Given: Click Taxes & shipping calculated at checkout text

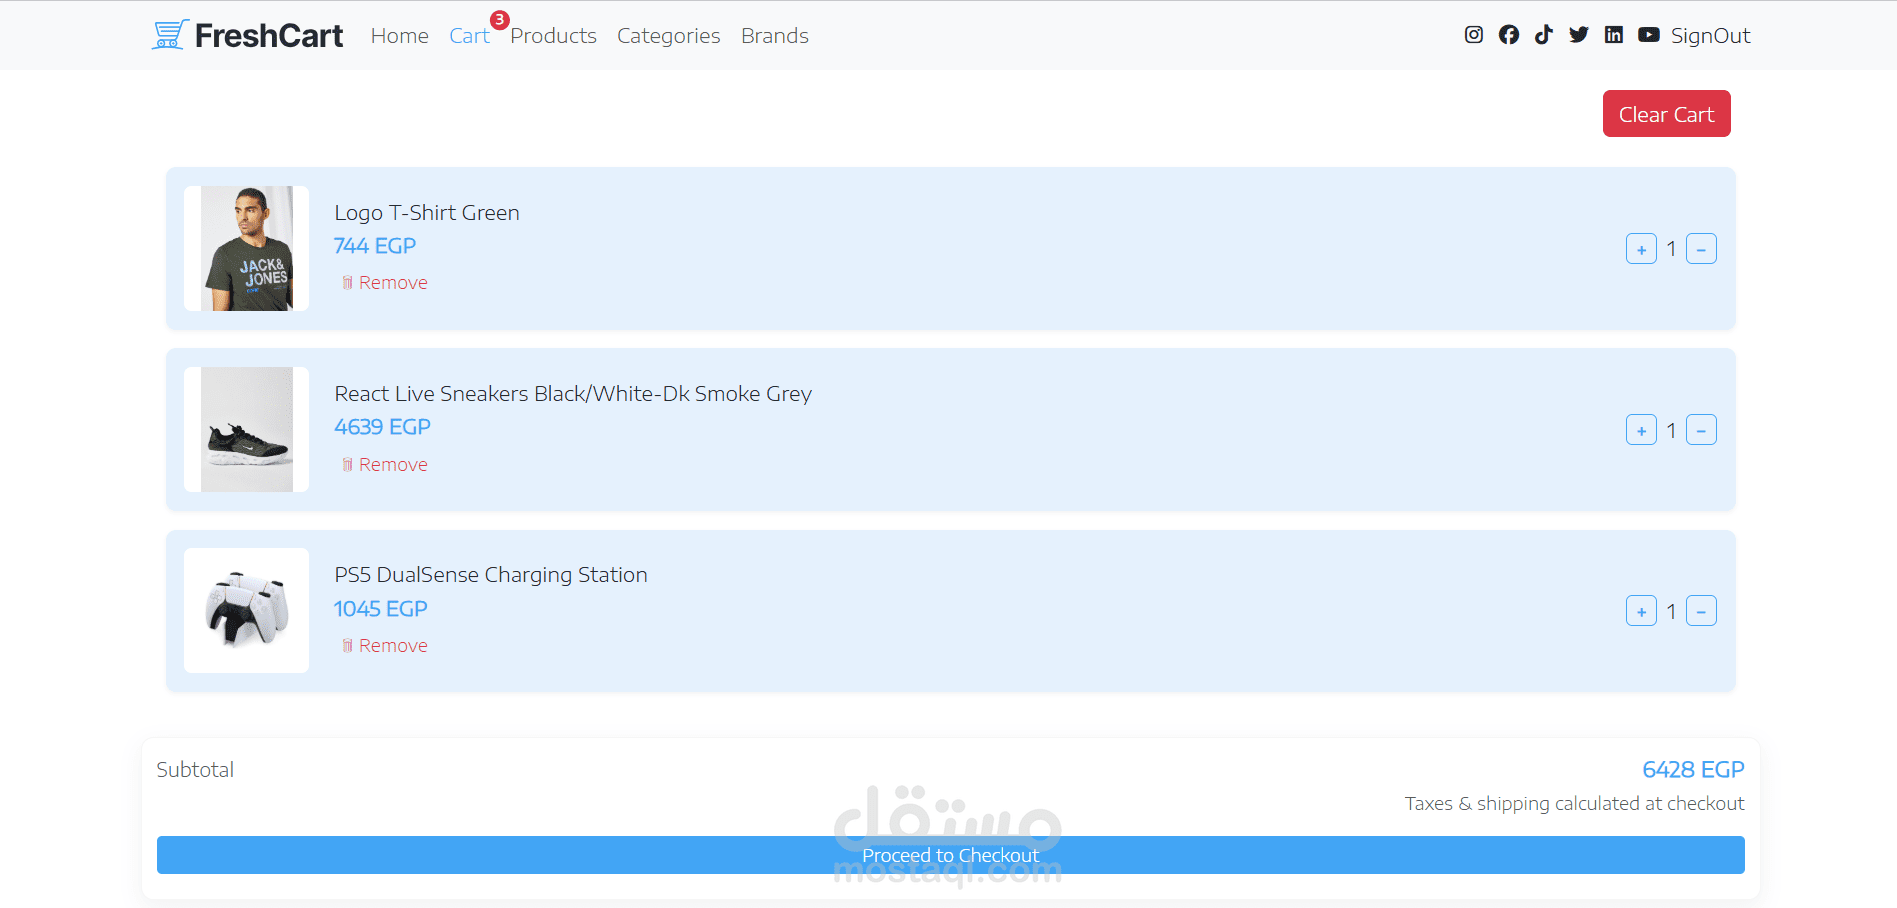Looking at the screenshot, I should (x=1574, y=804).
